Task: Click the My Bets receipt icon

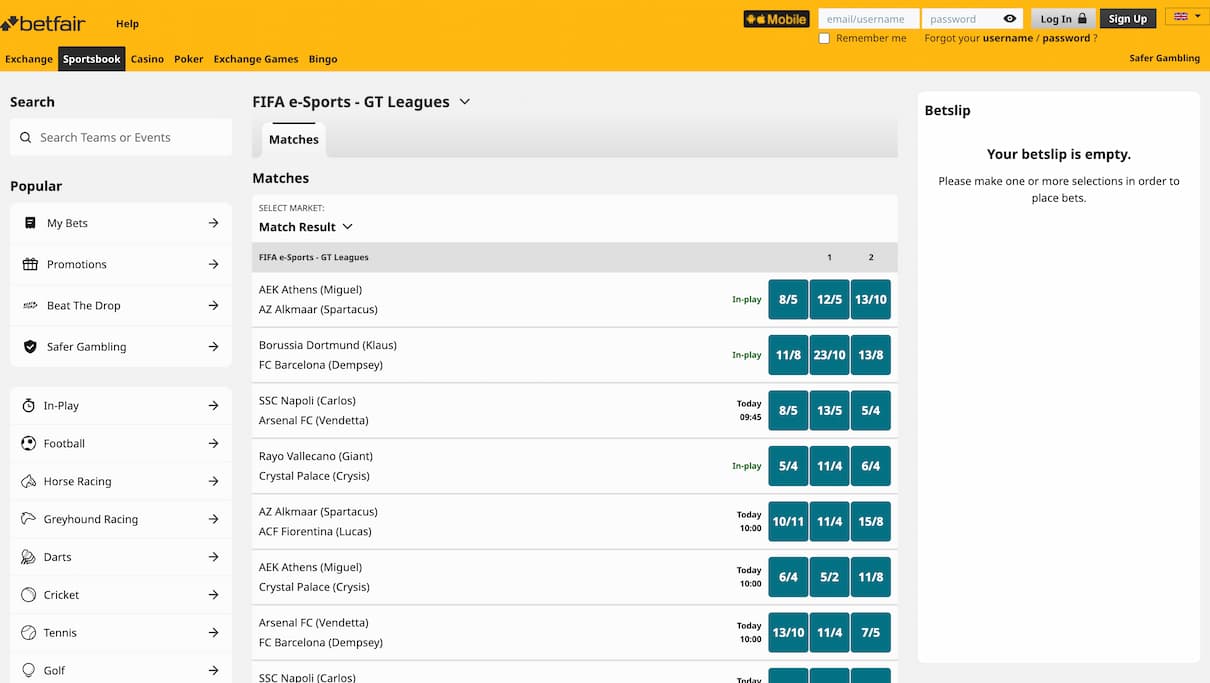Action: pos(30,223)
